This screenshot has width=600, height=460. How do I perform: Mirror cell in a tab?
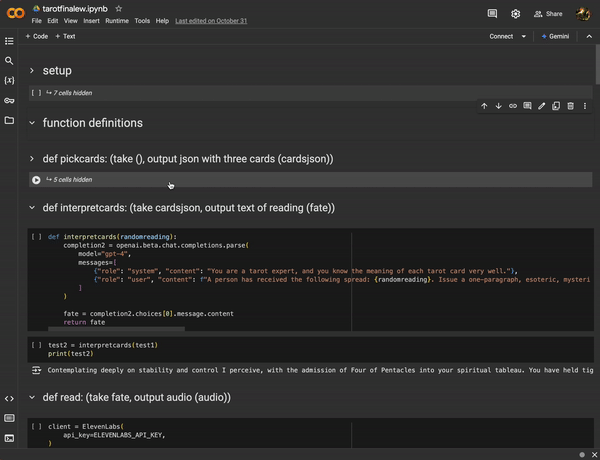(556, 106)
